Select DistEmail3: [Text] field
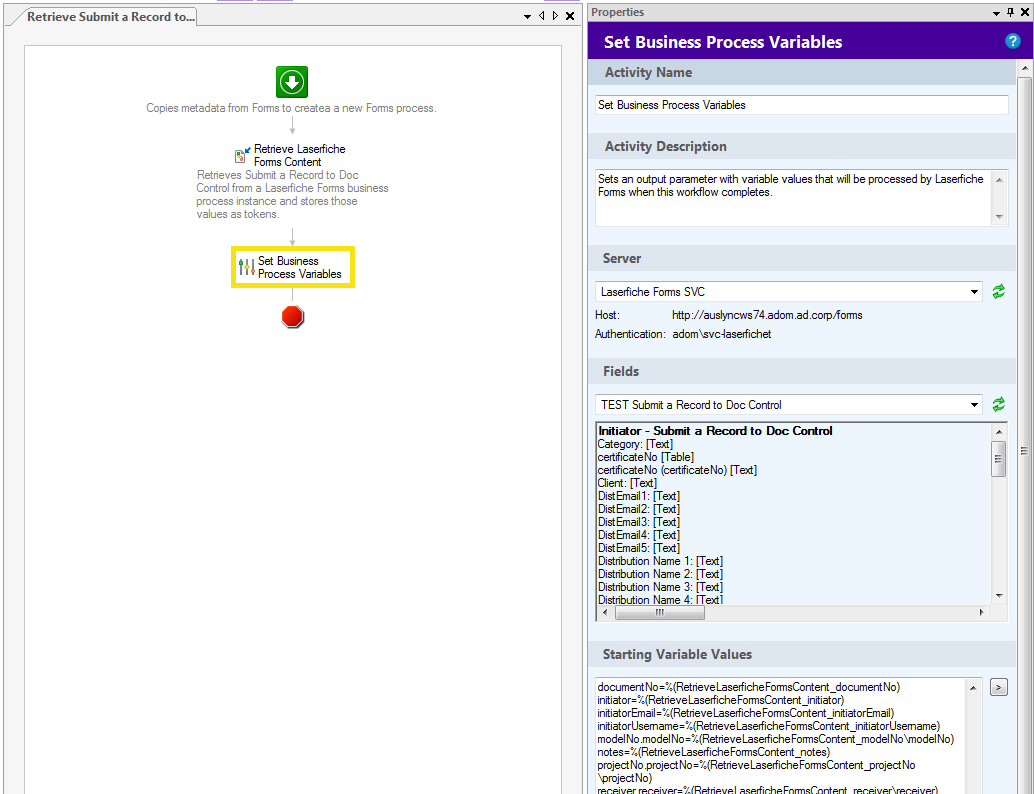1034x794 pixels. tap(638, 522)
